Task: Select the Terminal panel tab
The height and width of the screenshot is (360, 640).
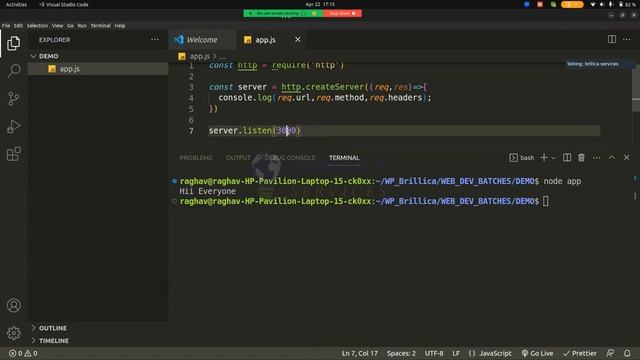Action: 344,158
